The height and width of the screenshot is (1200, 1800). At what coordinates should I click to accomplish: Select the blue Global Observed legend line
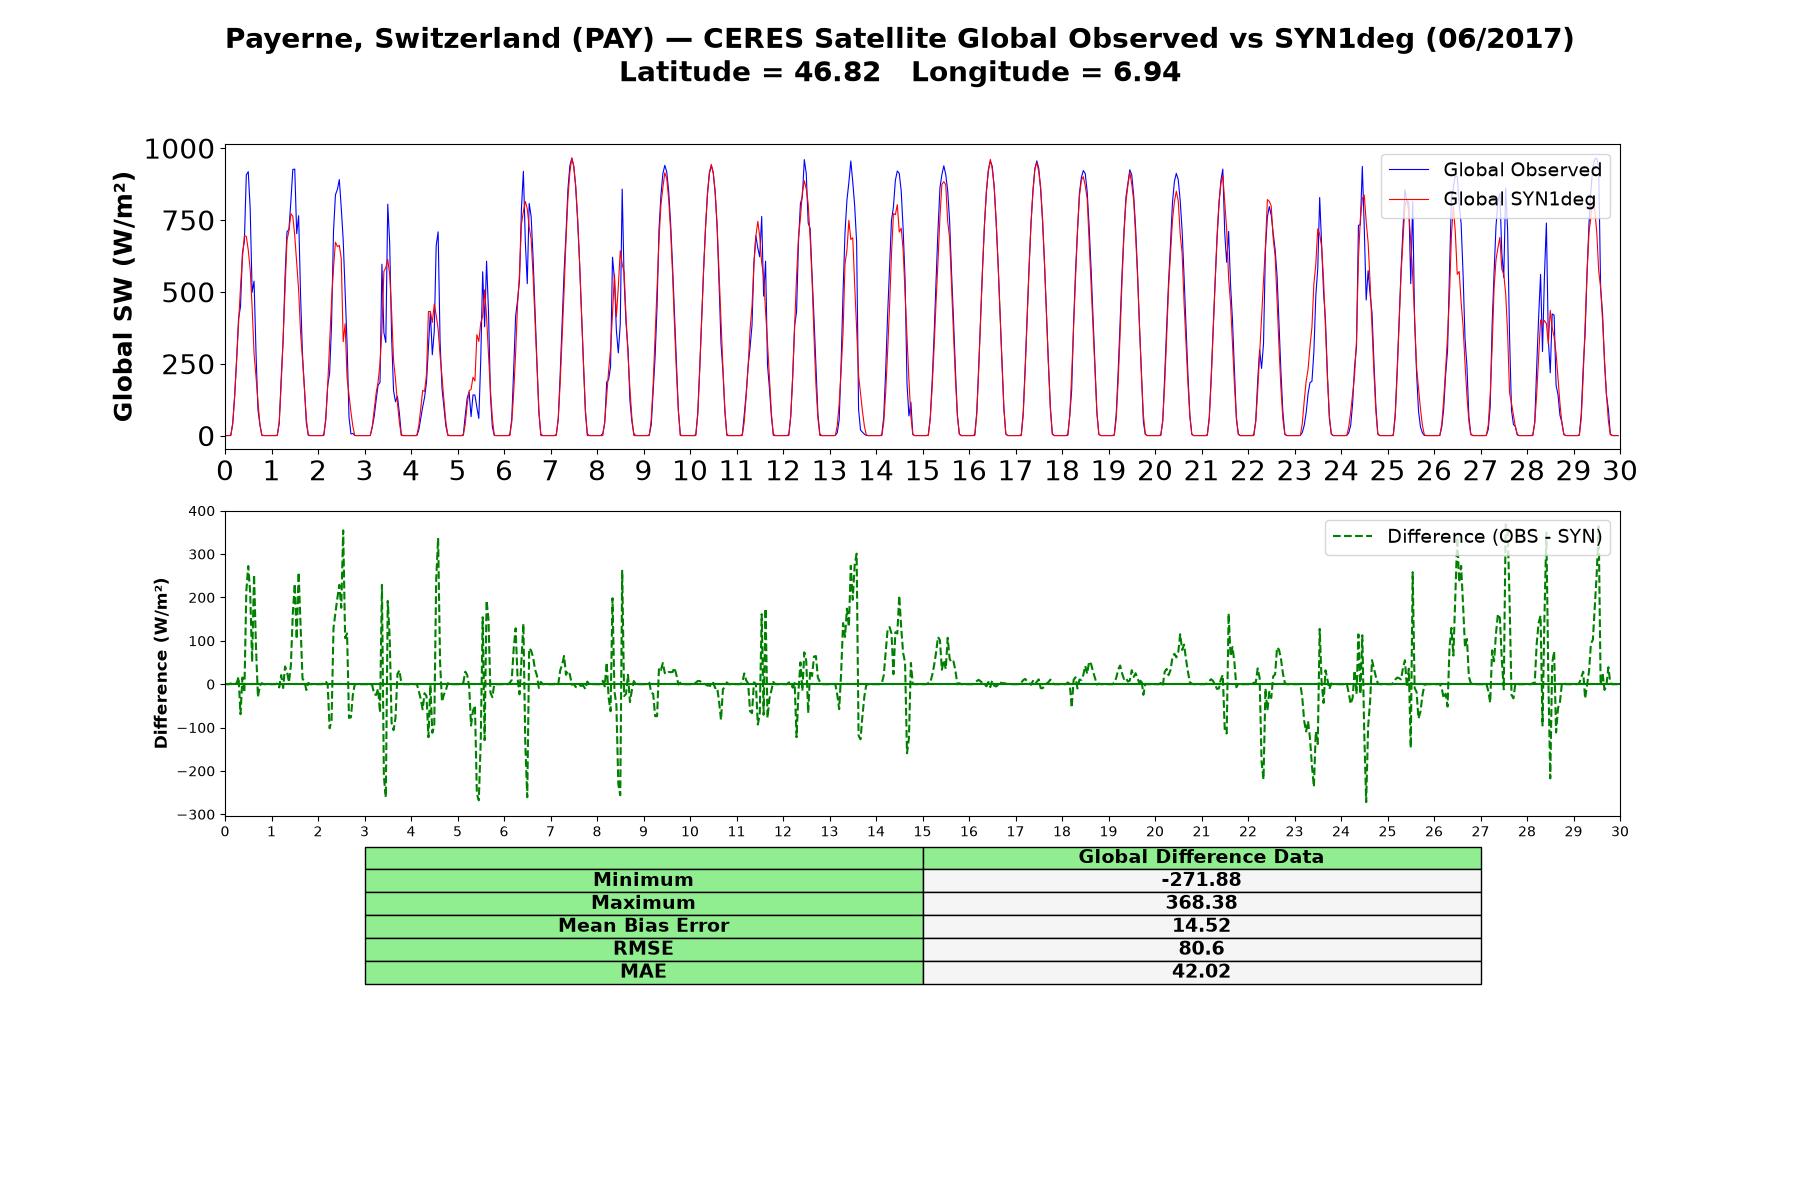(x=1410, y=170)
